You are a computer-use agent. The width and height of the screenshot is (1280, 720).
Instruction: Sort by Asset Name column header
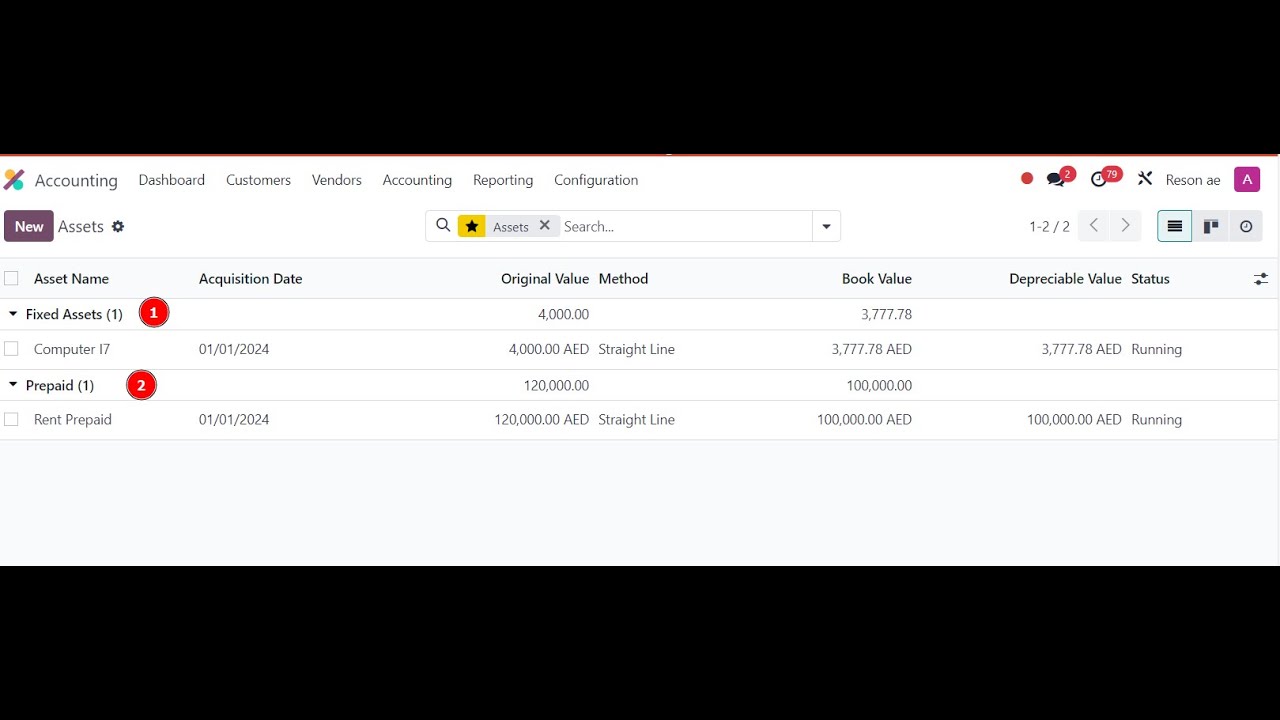(71, 279)
